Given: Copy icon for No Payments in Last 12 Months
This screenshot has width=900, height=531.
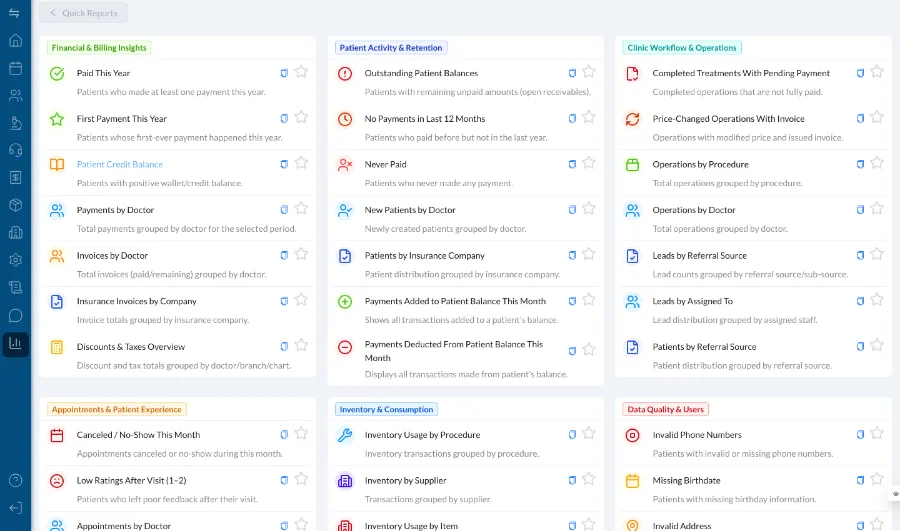Looking at the screenshot, I should (x=572, y=118).
